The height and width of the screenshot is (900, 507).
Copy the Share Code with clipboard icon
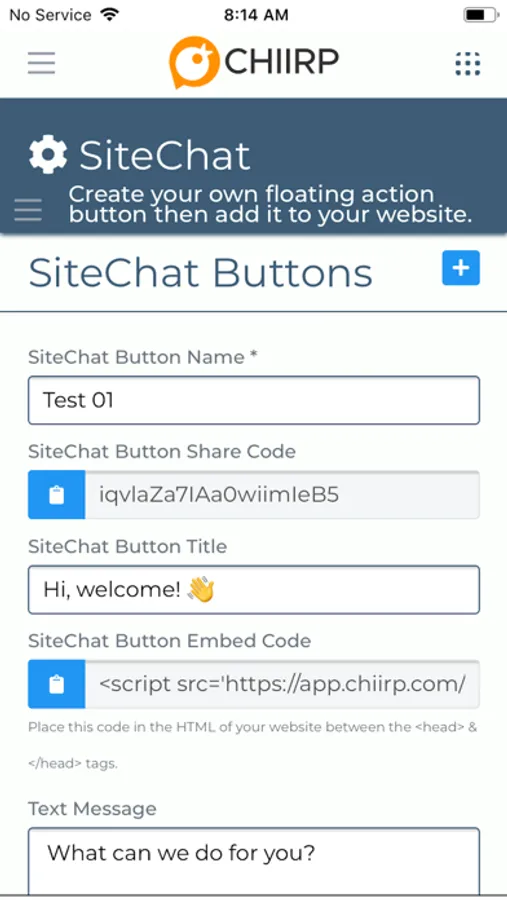(x=56, y=495)
